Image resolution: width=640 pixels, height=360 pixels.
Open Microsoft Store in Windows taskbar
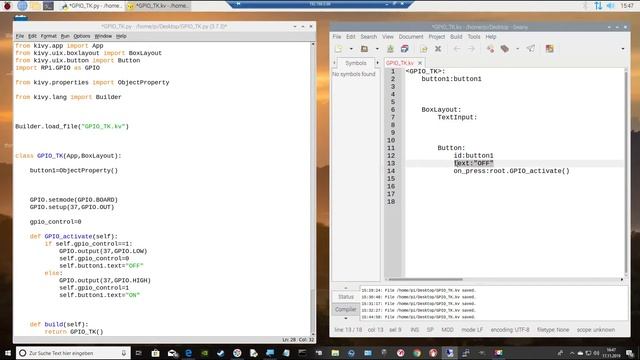pyautogui.click(x=156, y=353)
